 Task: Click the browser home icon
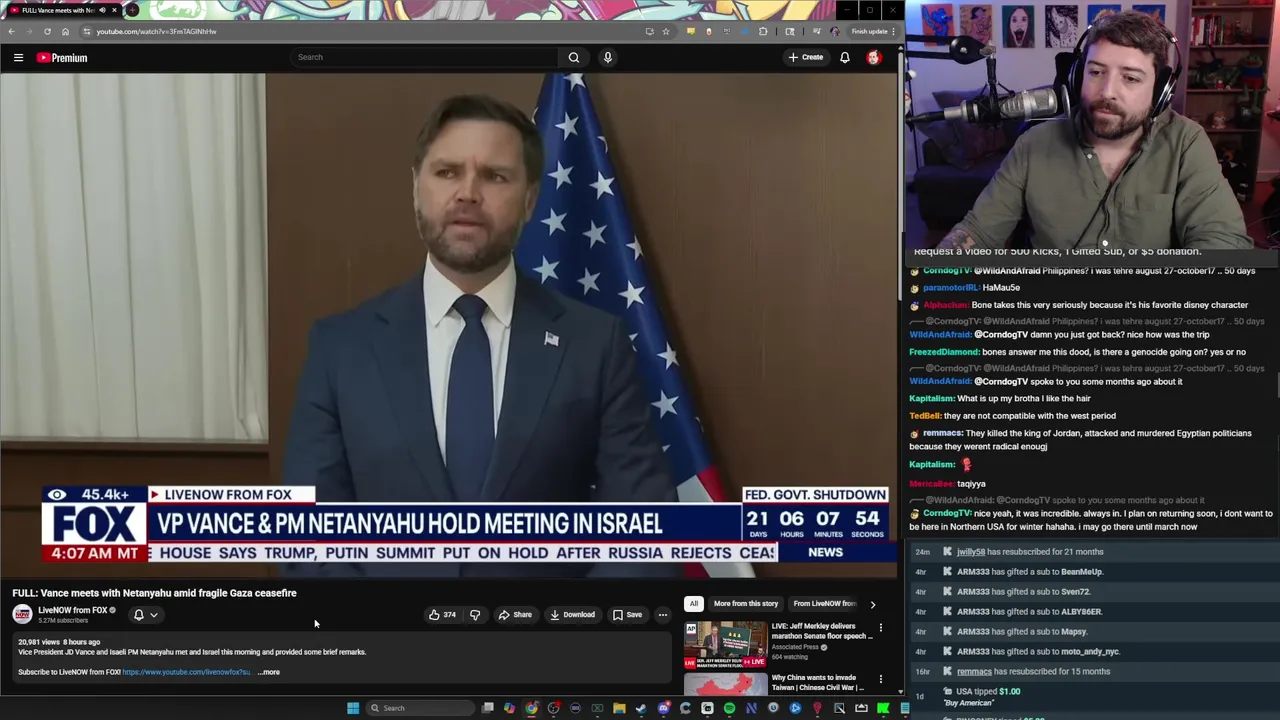[x=65, y=31]
